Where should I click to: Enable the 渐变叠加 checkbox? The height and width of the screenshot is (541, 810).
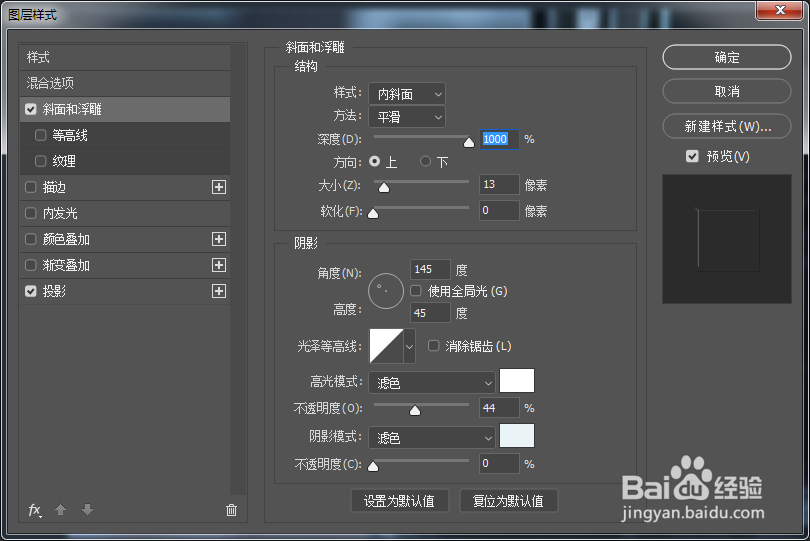pyautogui.click(x=31, y=265)
